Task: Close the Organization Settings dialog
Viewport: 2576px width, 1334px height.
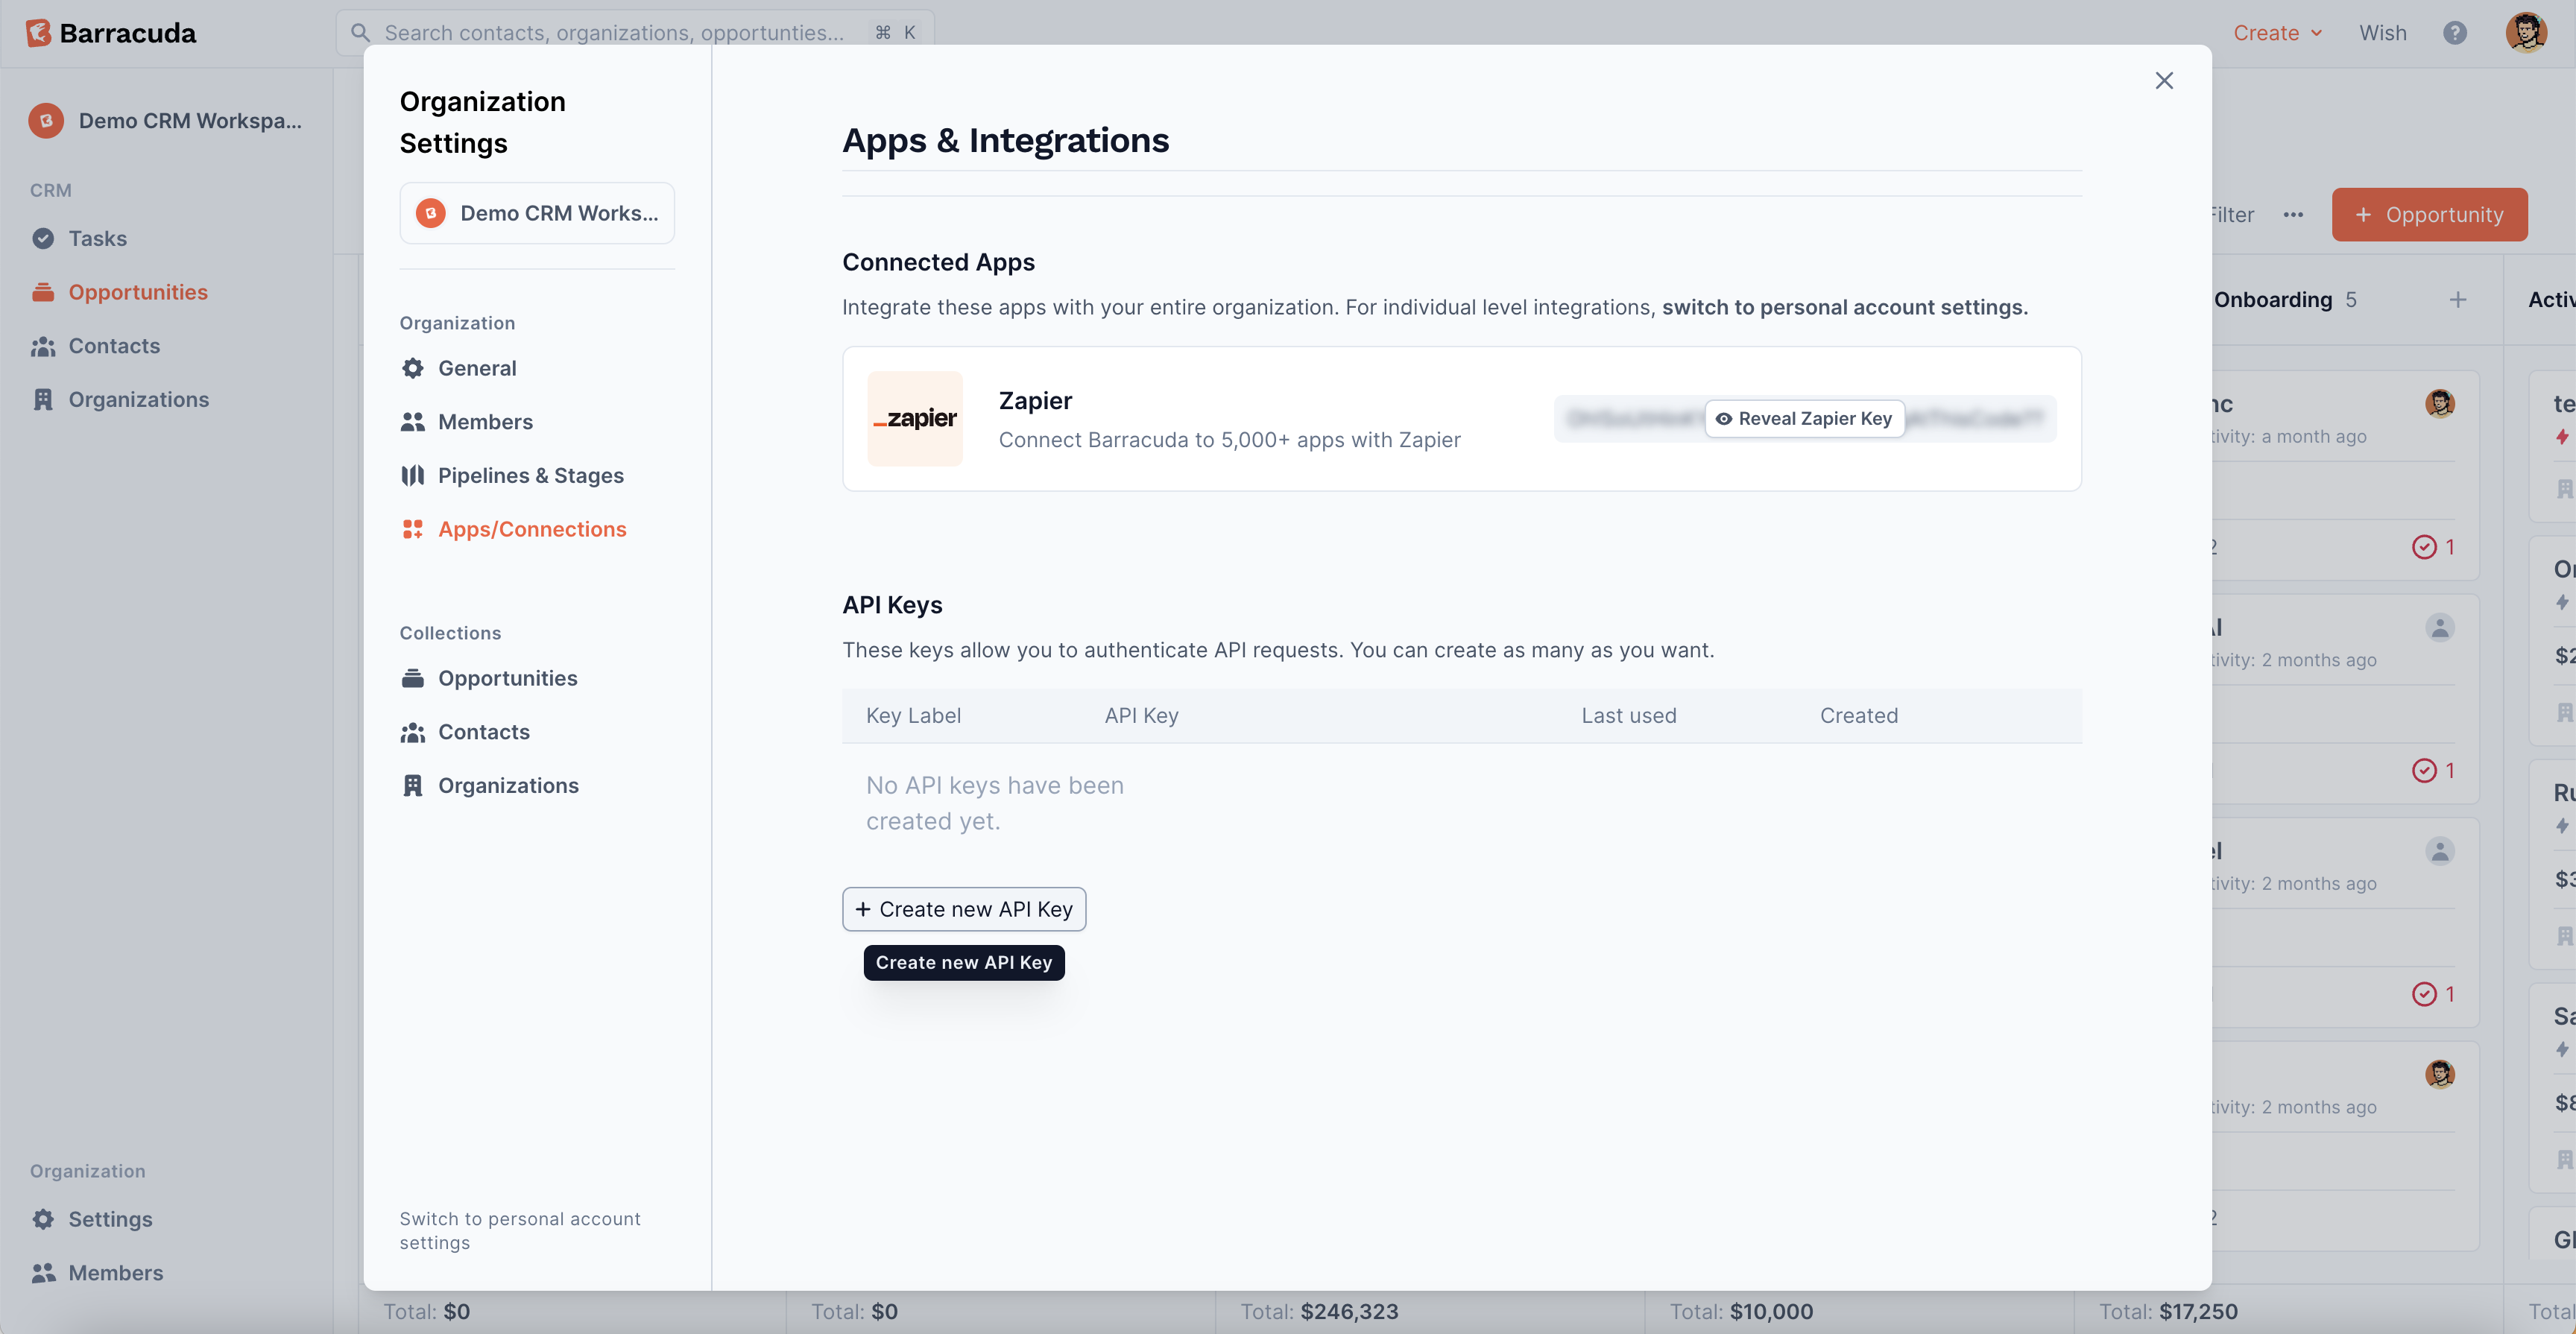Action: [2163, 81]
